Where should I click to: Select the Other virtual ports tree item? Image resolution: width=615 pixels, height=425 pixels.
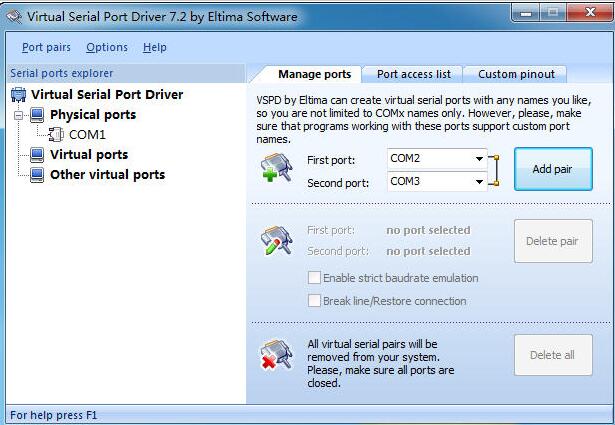107,174
